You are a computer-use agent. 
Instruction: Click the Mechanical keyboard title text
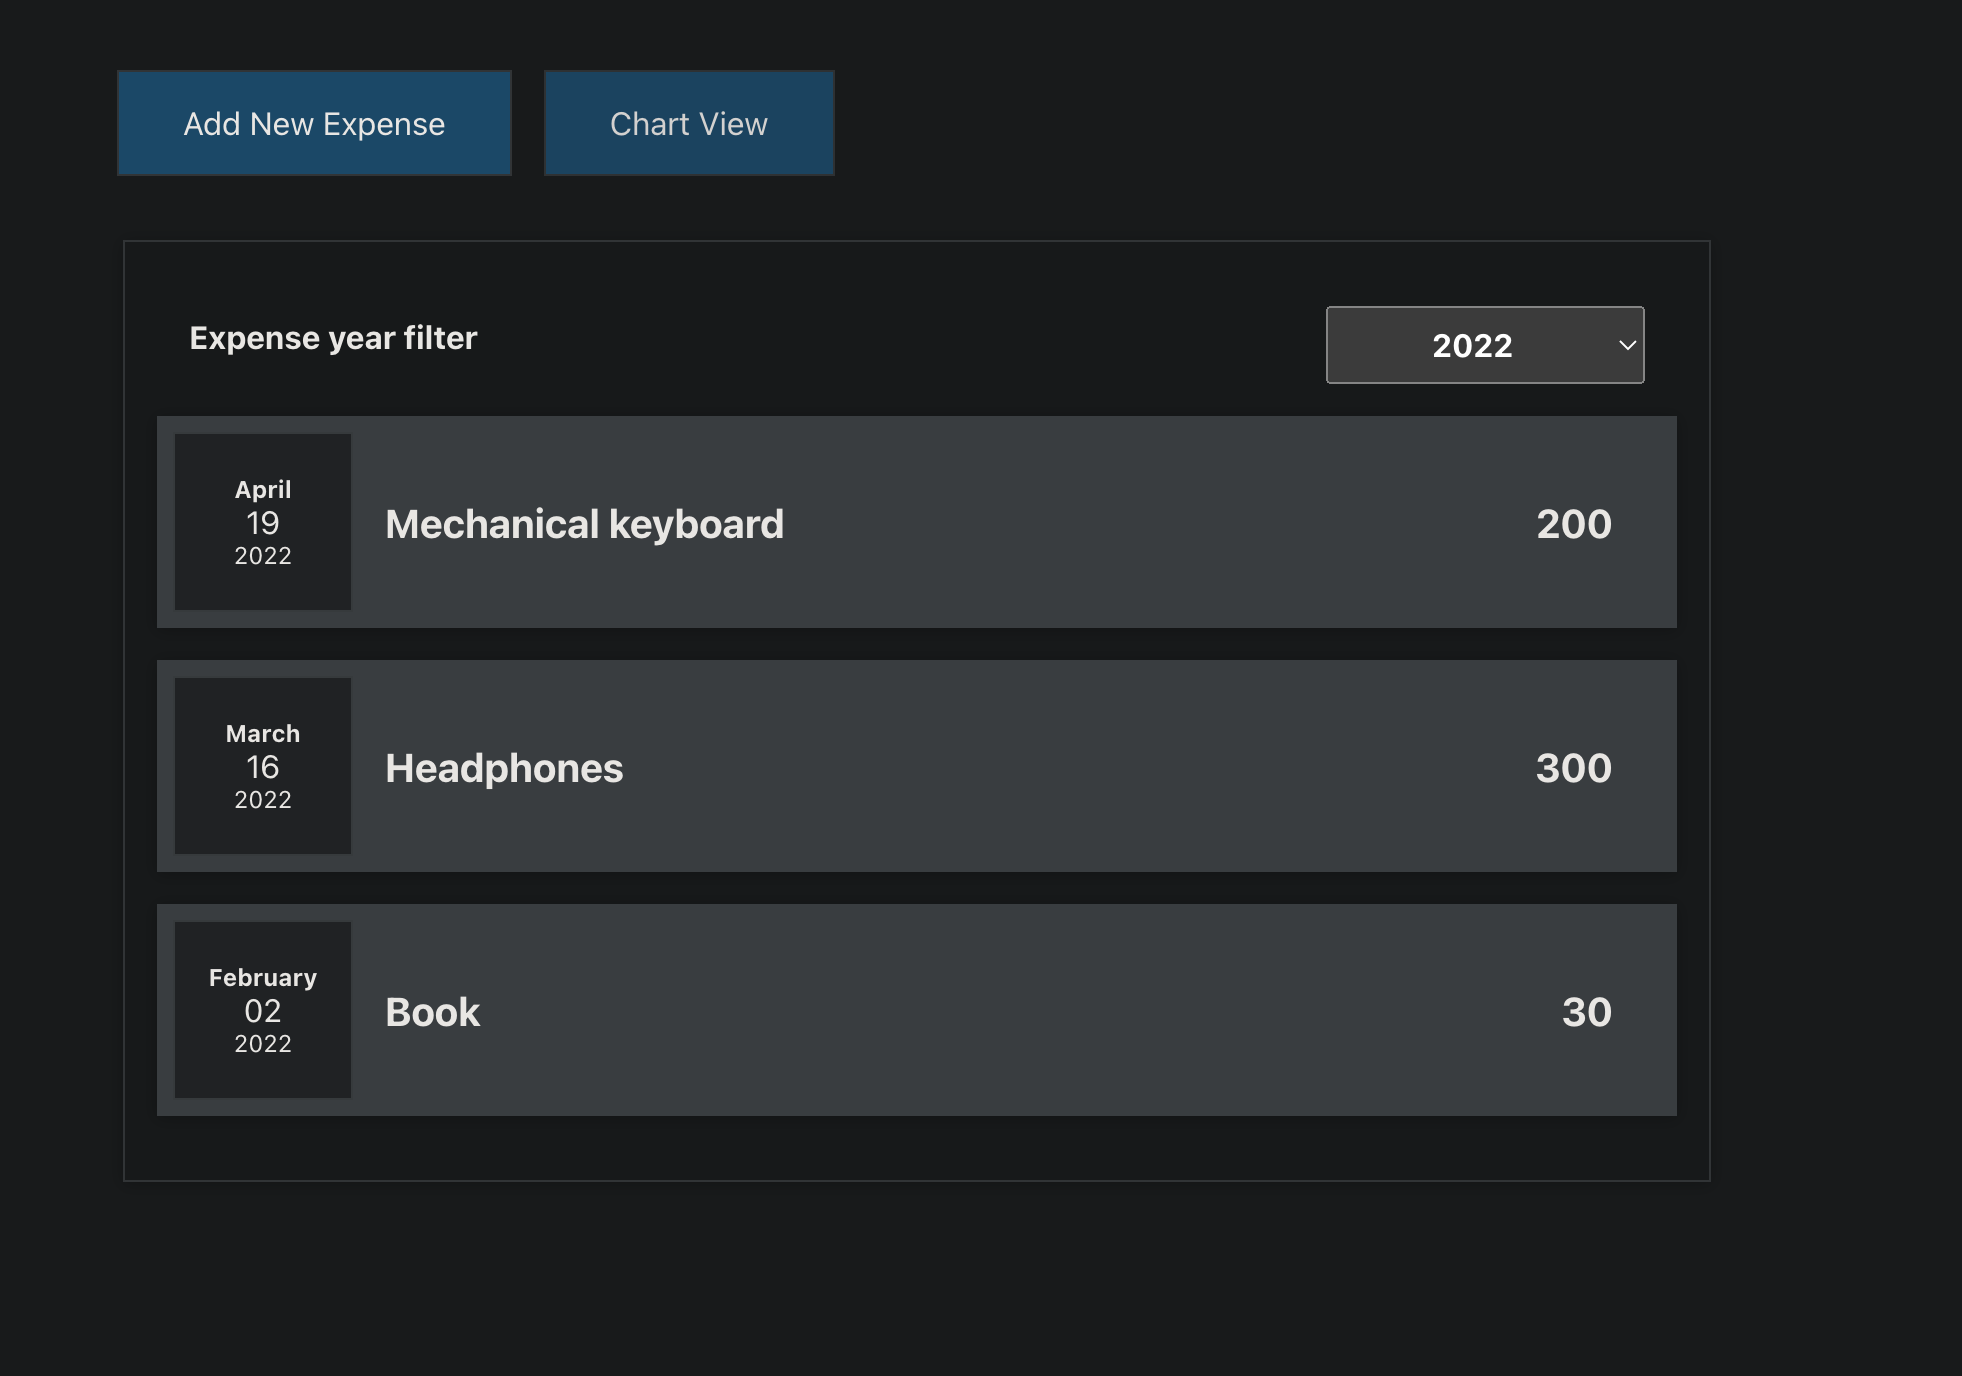[584, 523]
